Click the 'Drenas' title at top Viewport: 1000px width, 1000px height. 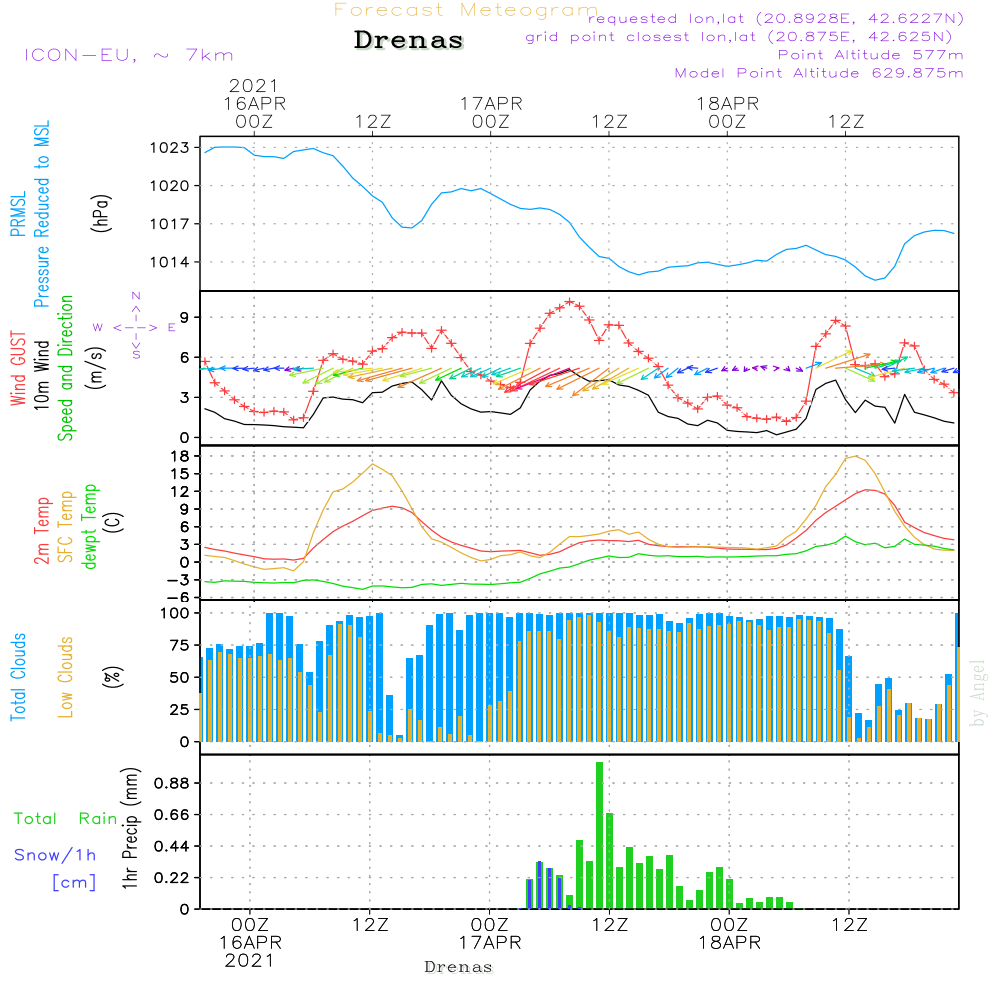point(408,40)
